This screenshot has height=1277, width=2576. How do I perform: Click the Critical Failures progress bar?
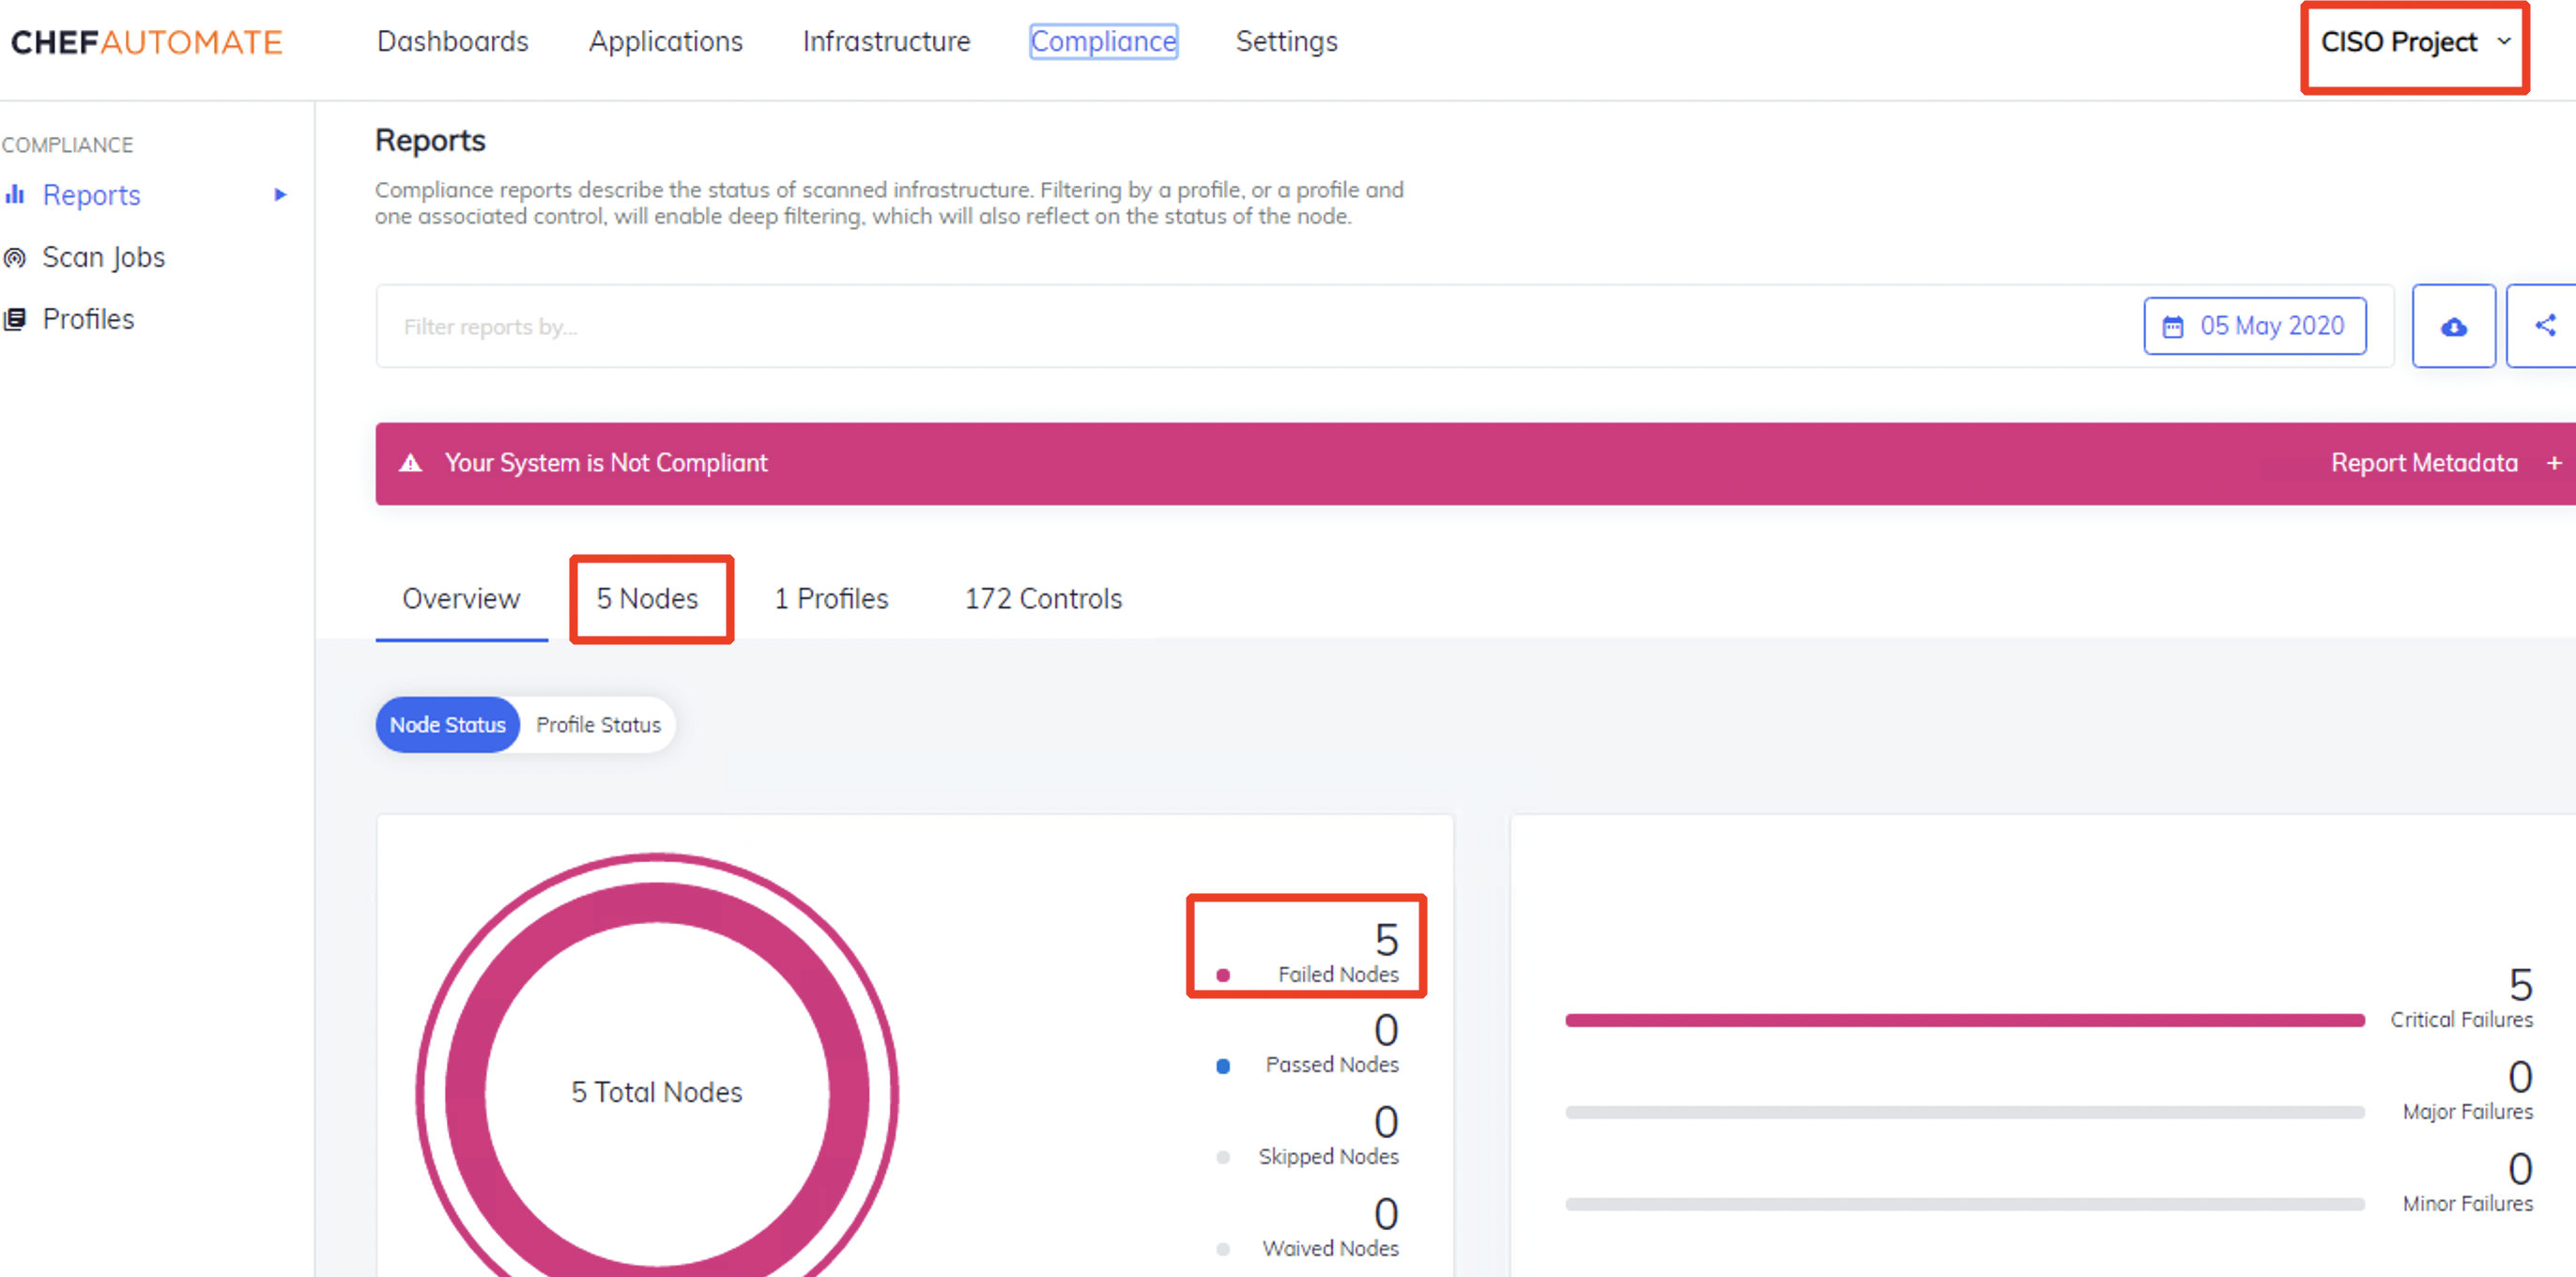pos(1964,1020)
